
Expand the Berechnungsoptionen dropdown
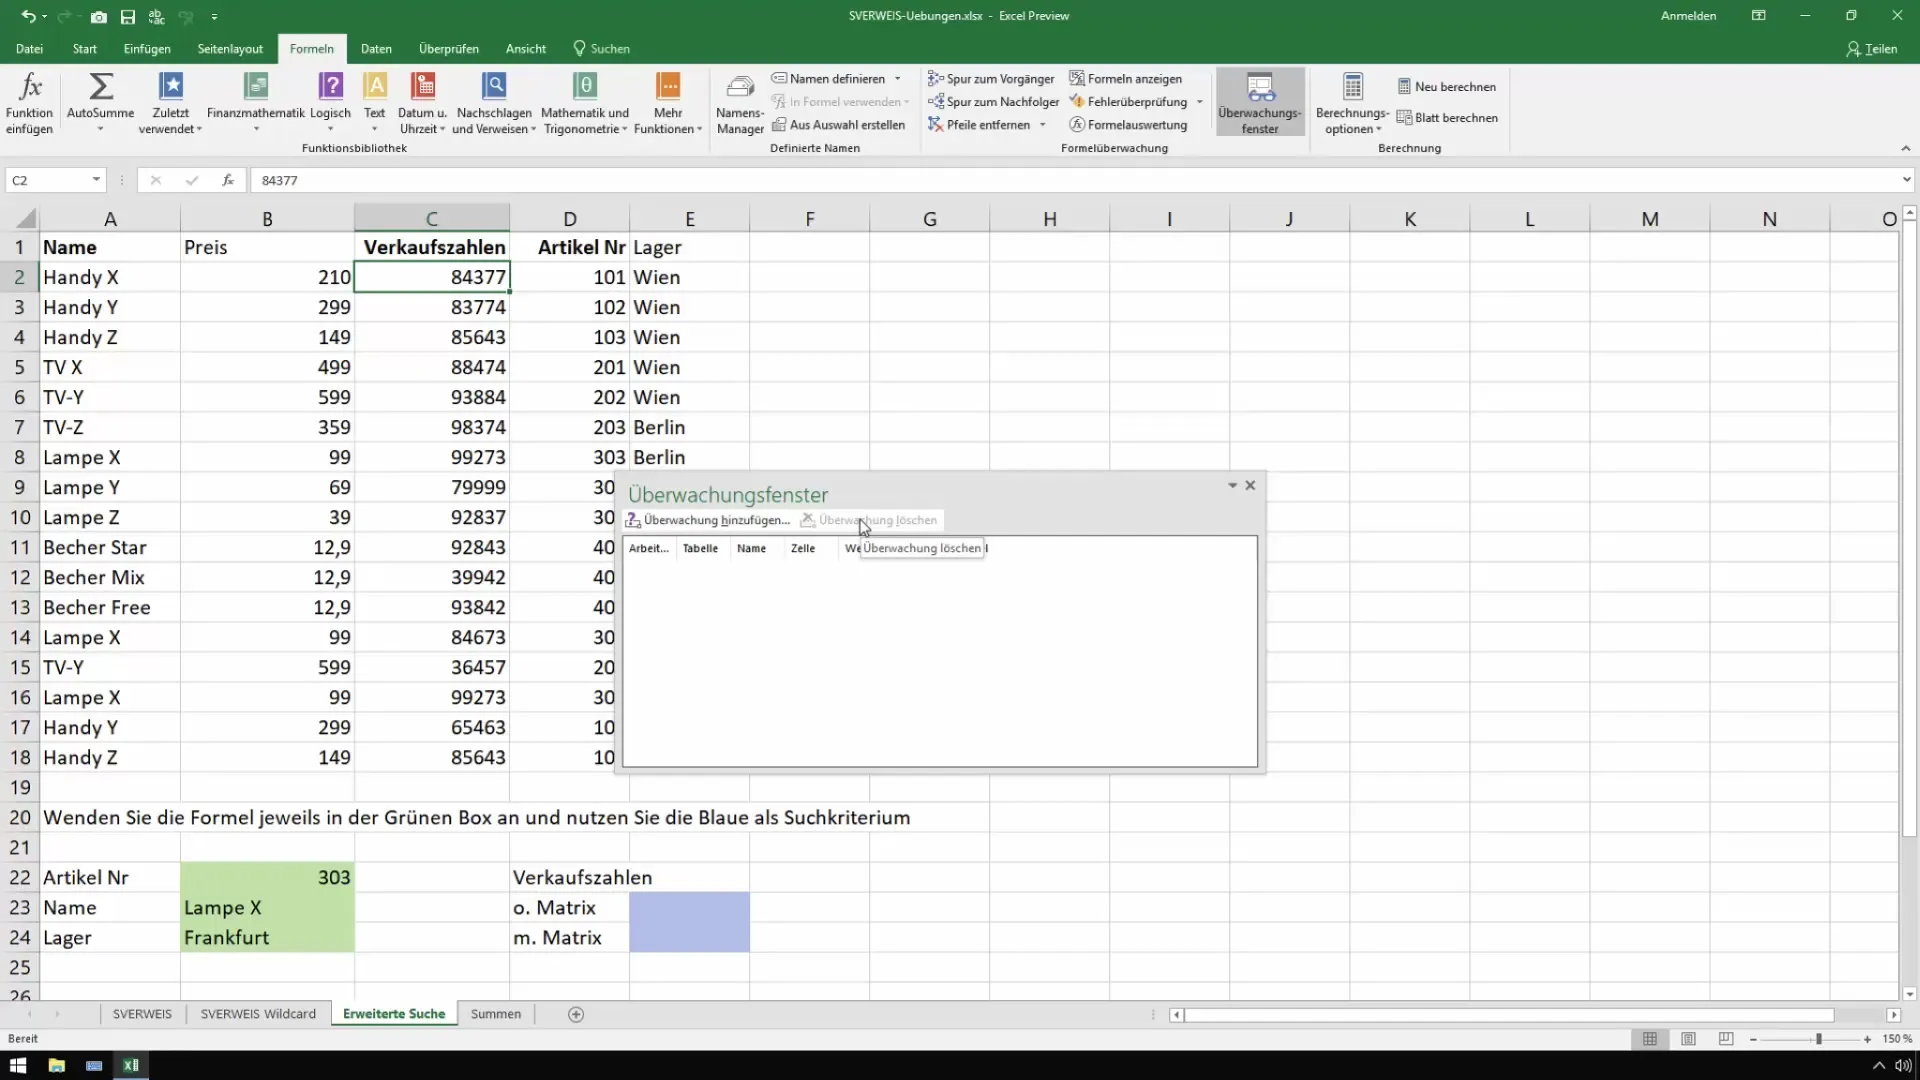click(1350, 119)
